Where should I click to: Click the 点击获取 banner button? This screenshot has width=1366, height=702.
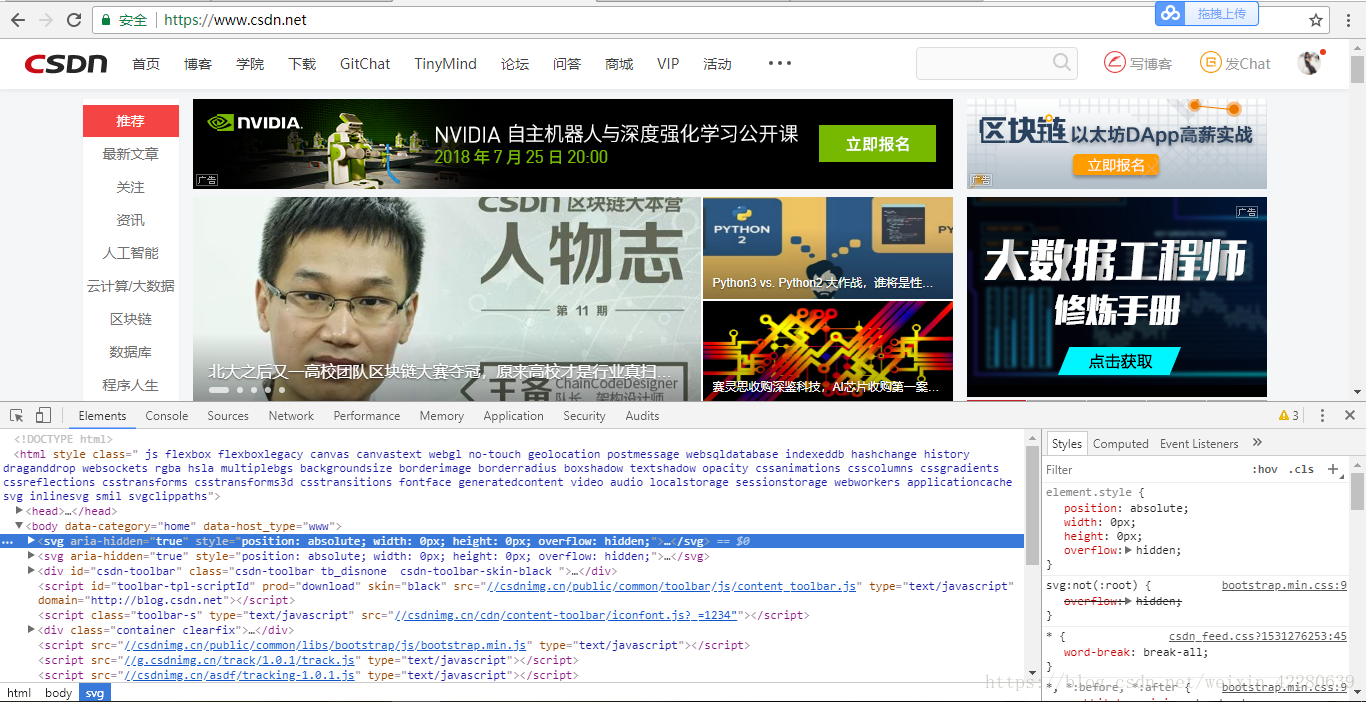(x=1120, y=361)
